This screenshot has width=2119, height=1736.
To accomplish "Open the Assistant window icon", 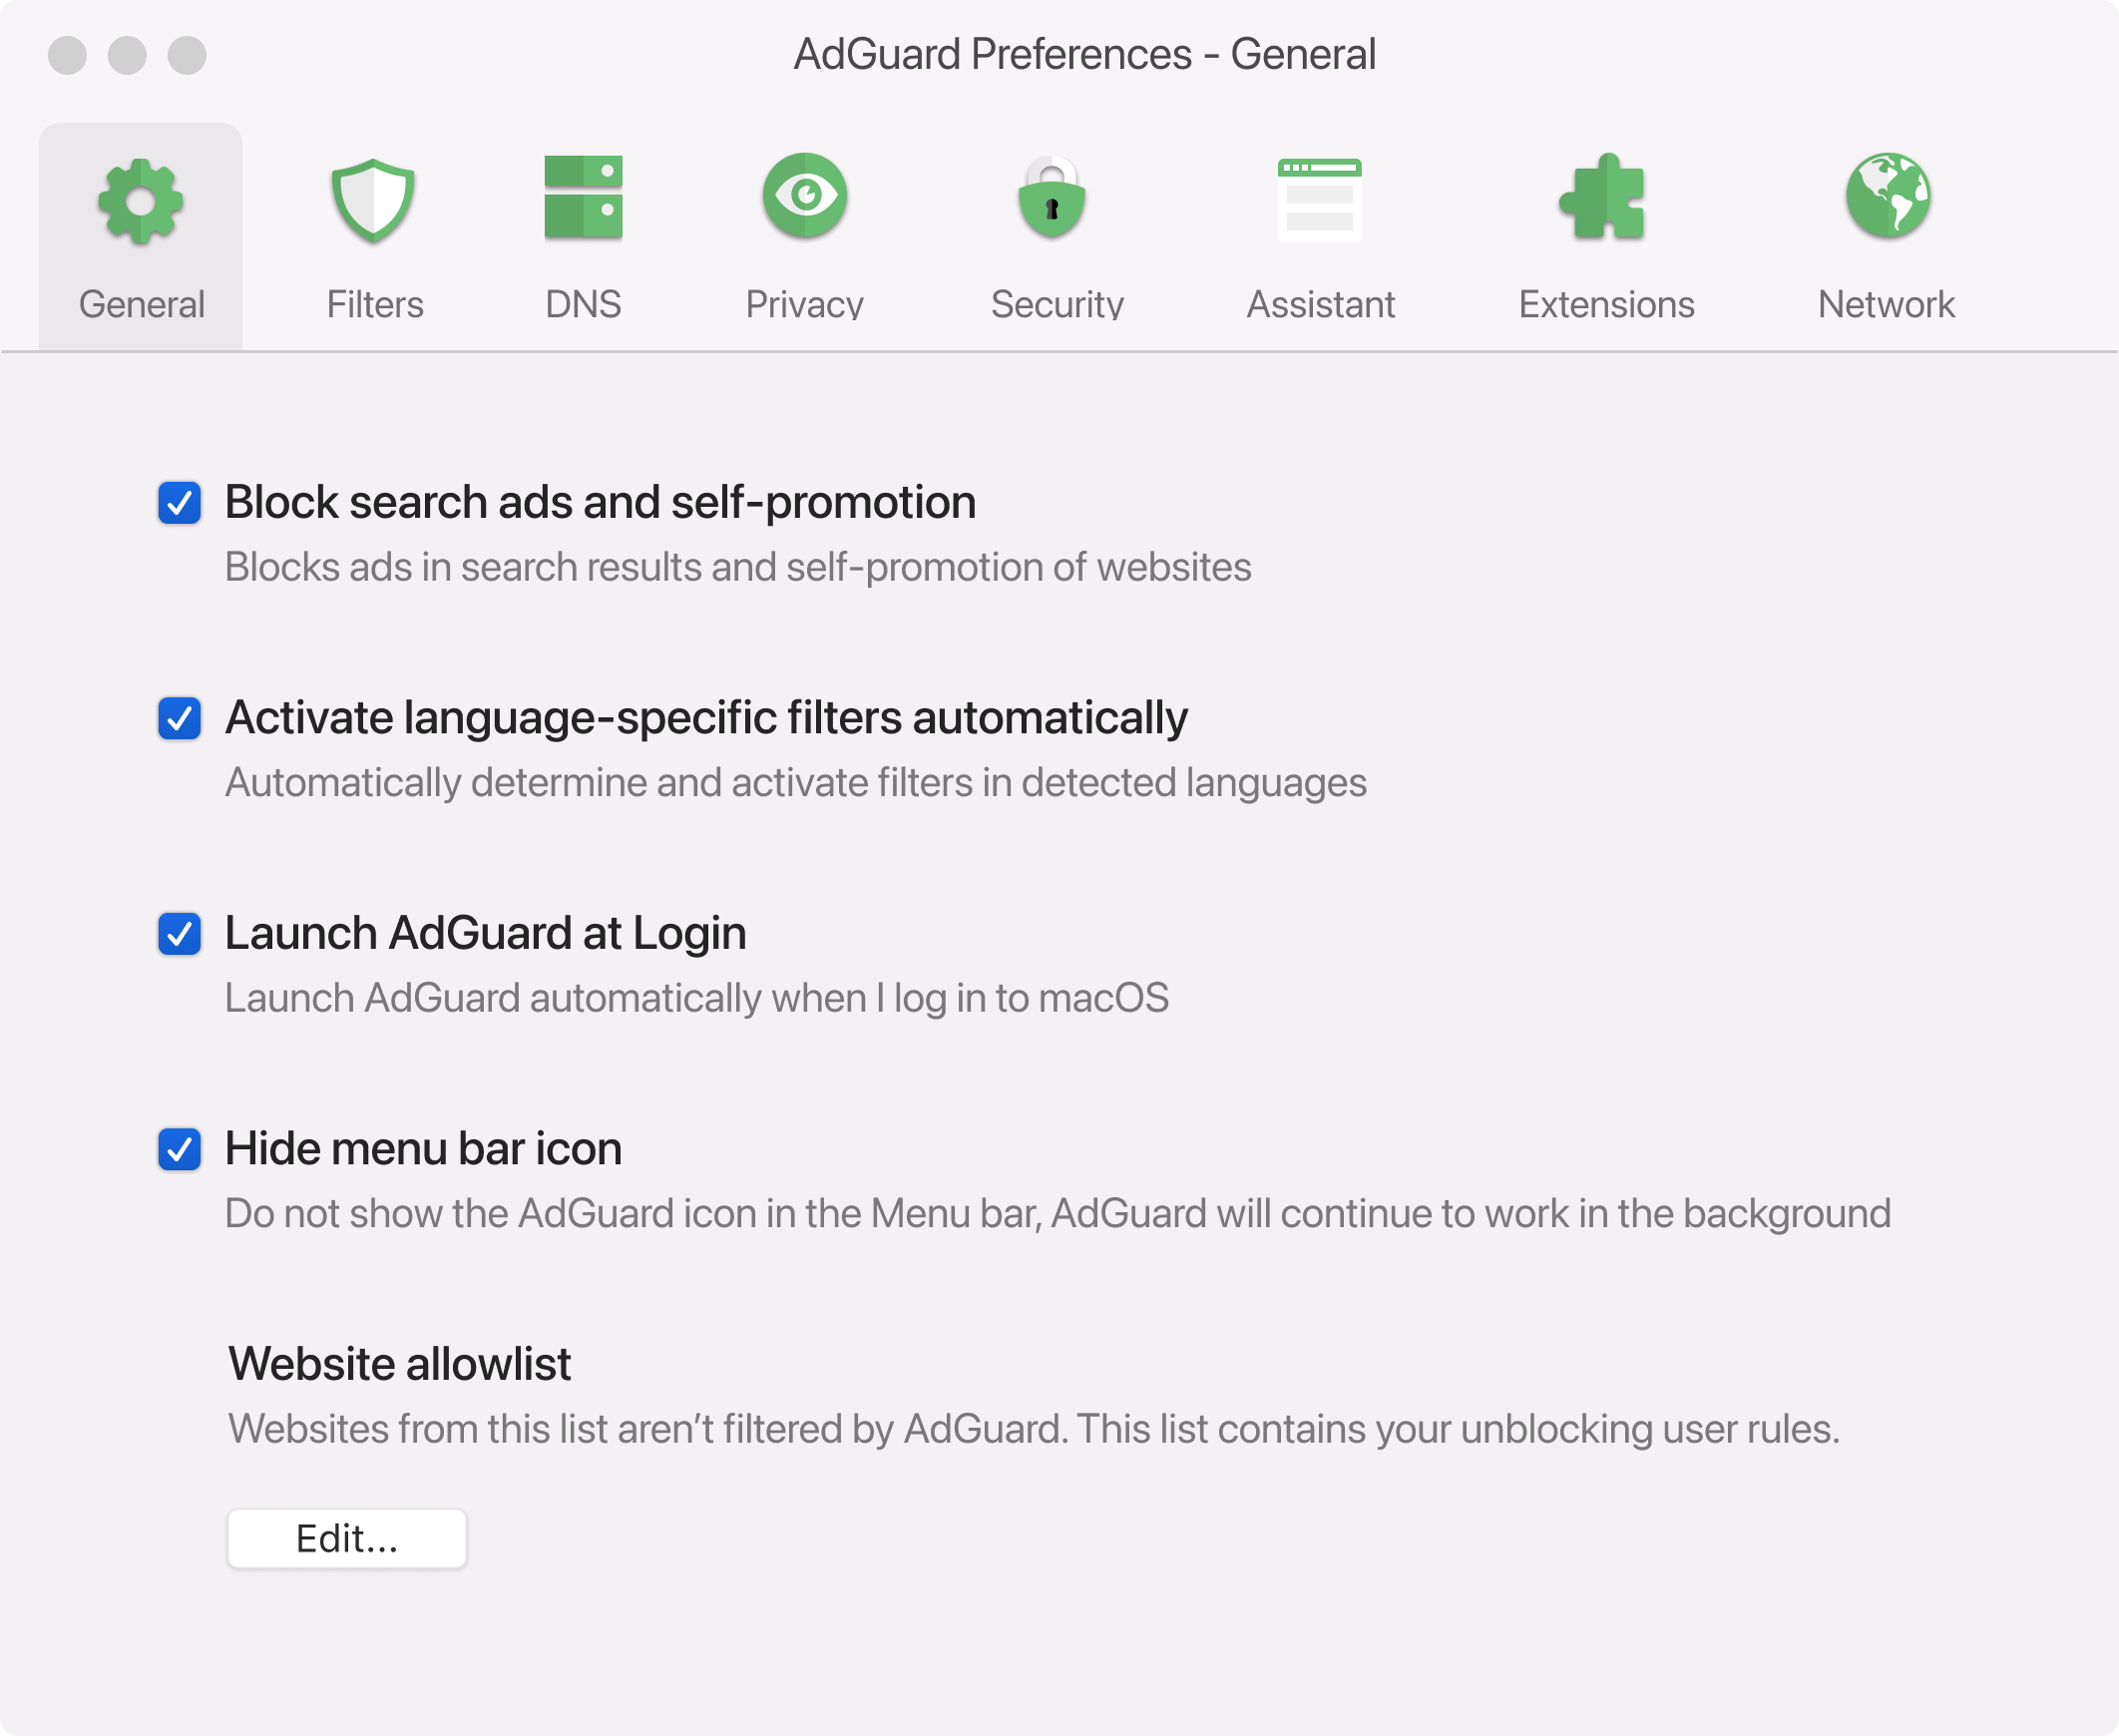I will coord(1319,199).
